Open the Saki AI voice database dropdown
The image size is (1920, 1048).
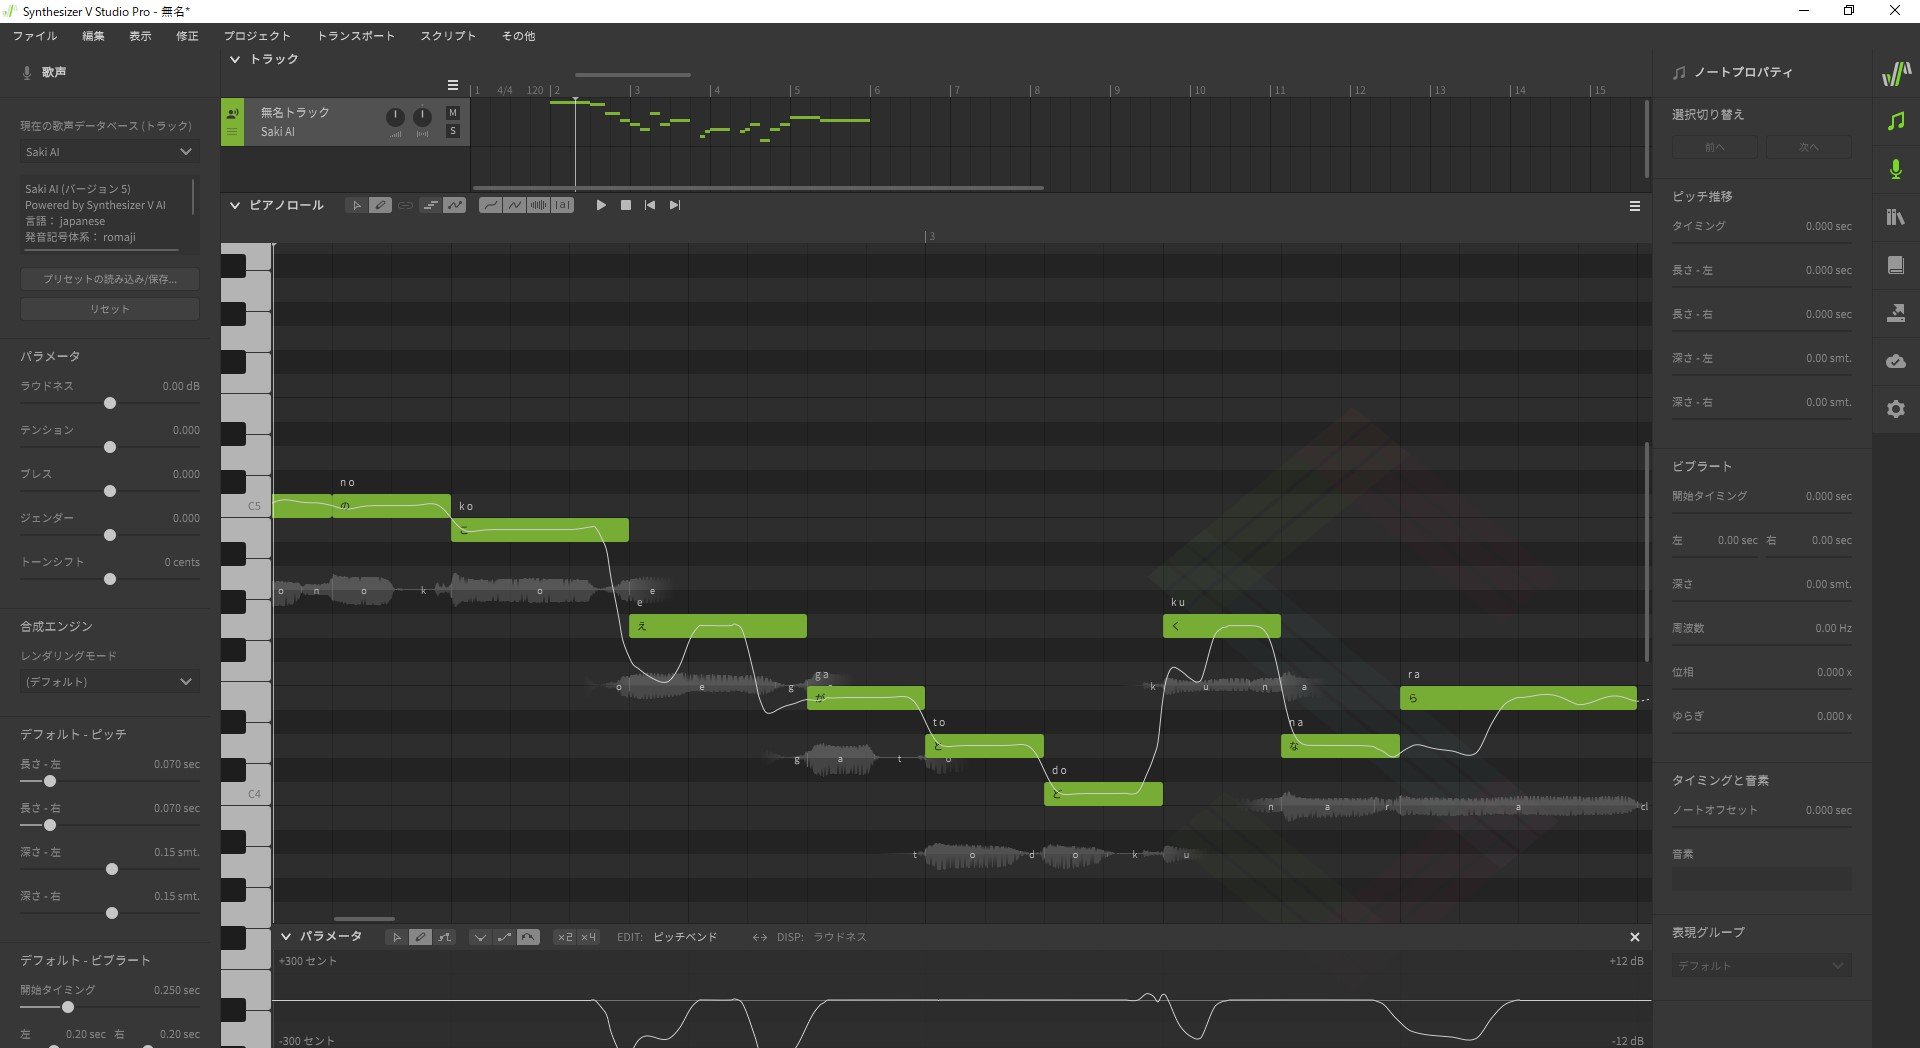[109, 152]
